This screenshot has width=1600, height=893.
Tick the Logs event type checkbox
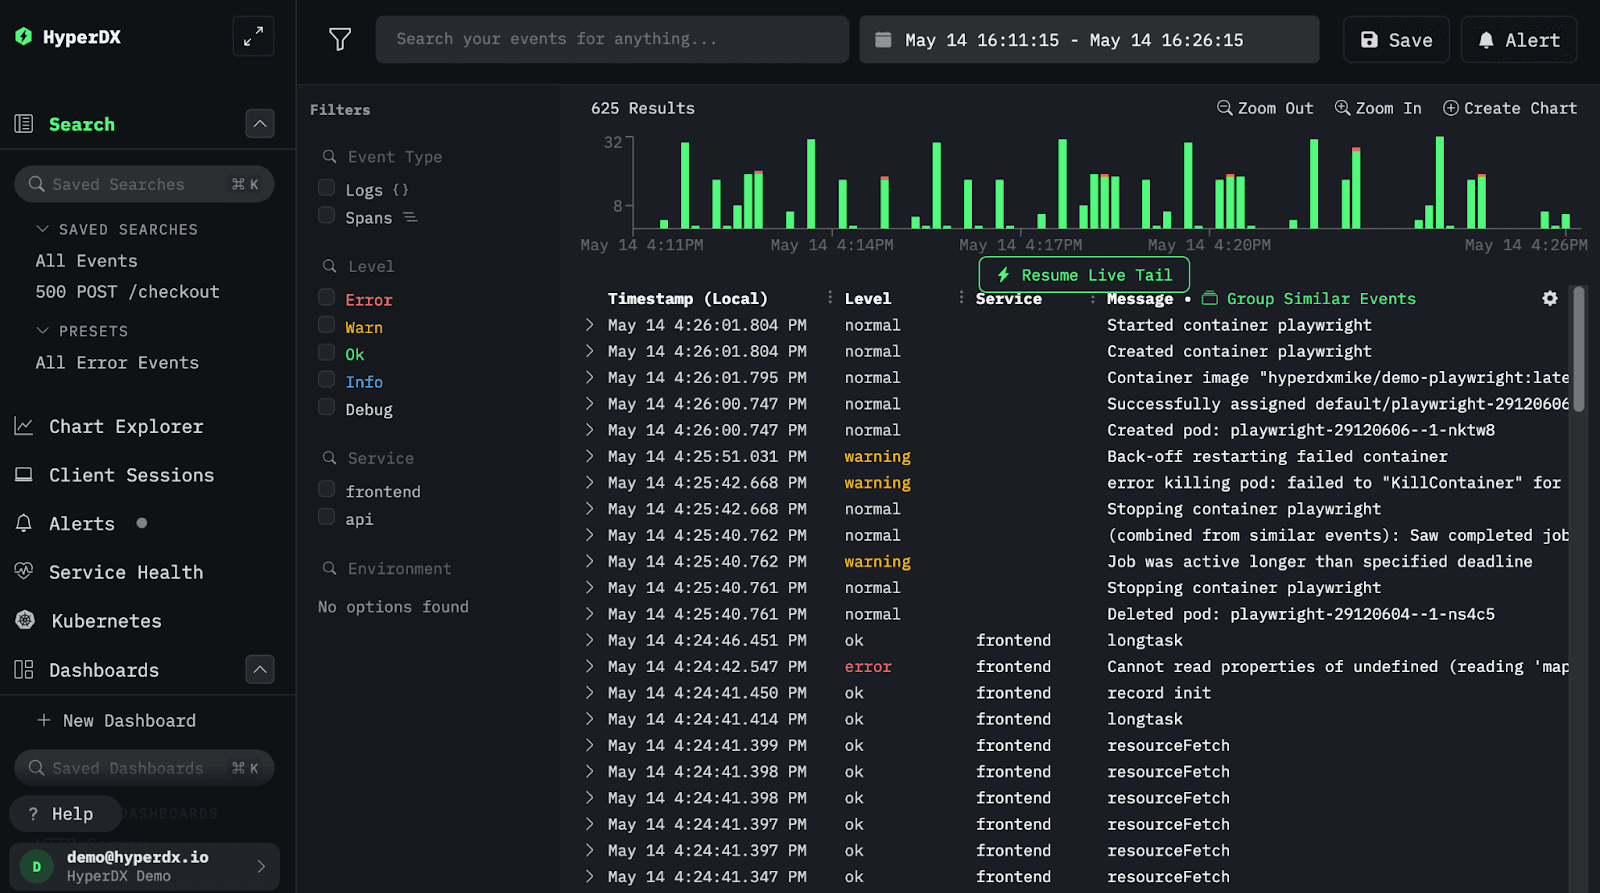point(326,188)
